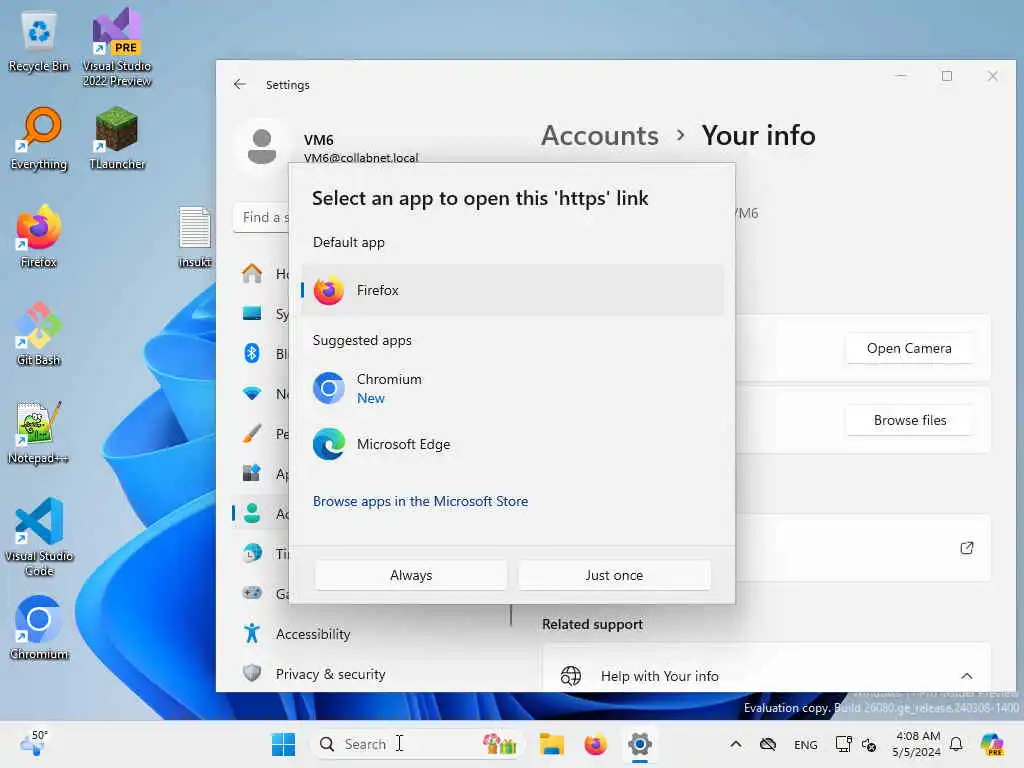Click the Bluetooth icon in Settings sidebar
The image size is (1024, 768).
click(252, 353)
